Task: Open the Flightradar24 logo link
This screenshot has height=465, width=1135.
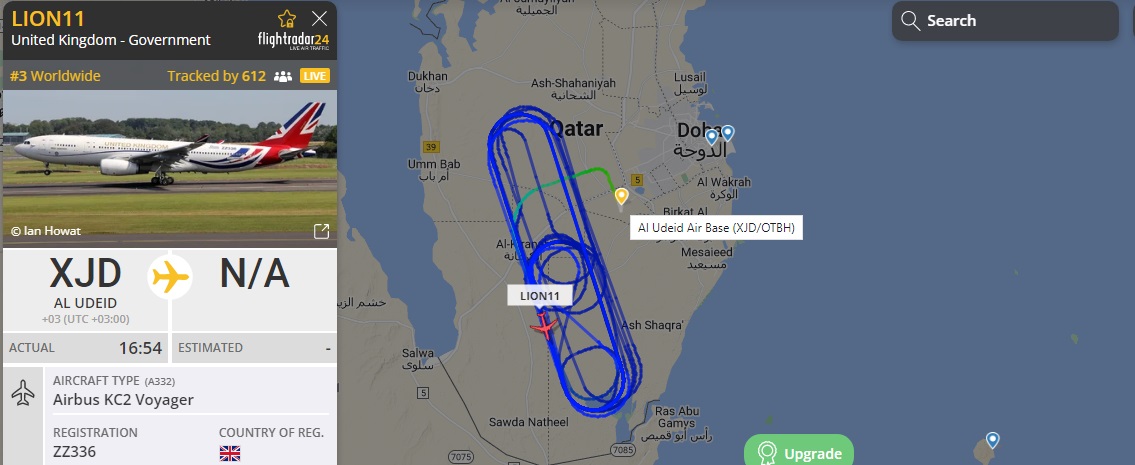Action: pyautogui.click(x=293, y=40)
